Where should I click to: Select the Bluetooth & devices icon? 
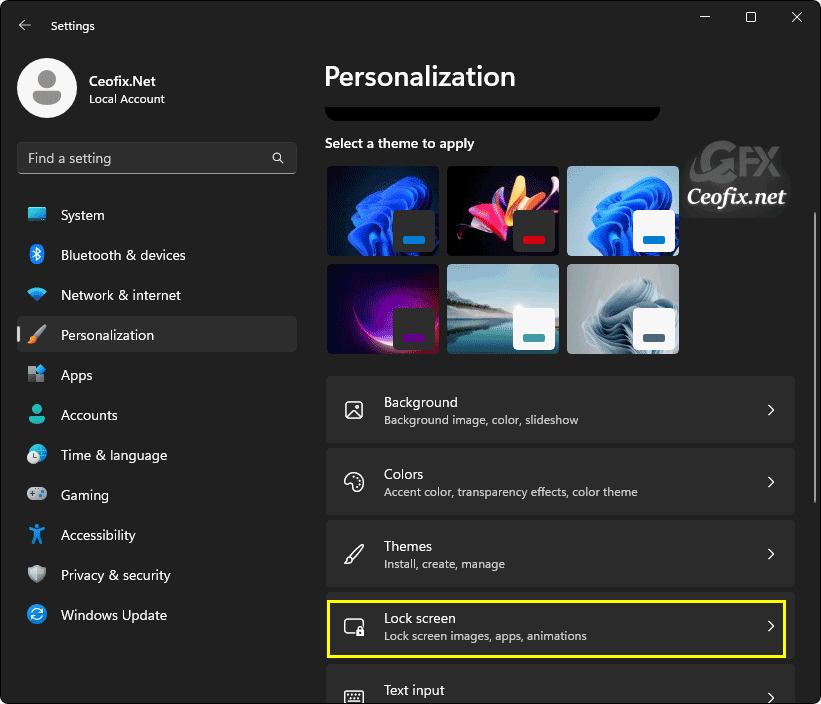pos(38,255)
